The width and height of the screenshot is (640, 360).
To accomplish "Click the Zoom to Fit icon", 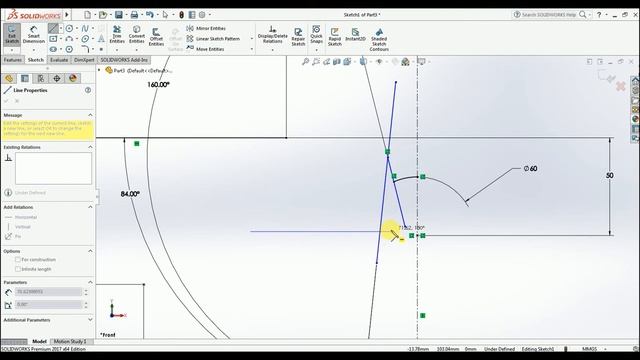I will [x=305, y=62].
